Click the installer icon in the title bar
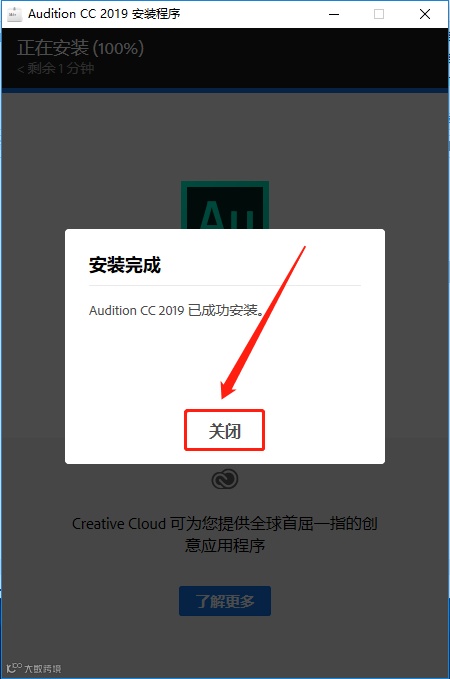The image size is (450, 679). pyautogui.click(x=14, y=14)
